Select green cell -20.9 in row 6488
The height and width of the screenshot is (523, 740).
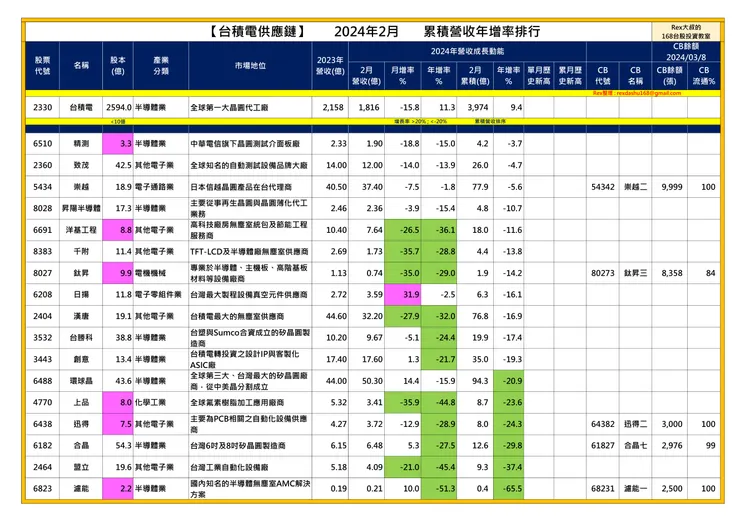click(x=509, y=381)
